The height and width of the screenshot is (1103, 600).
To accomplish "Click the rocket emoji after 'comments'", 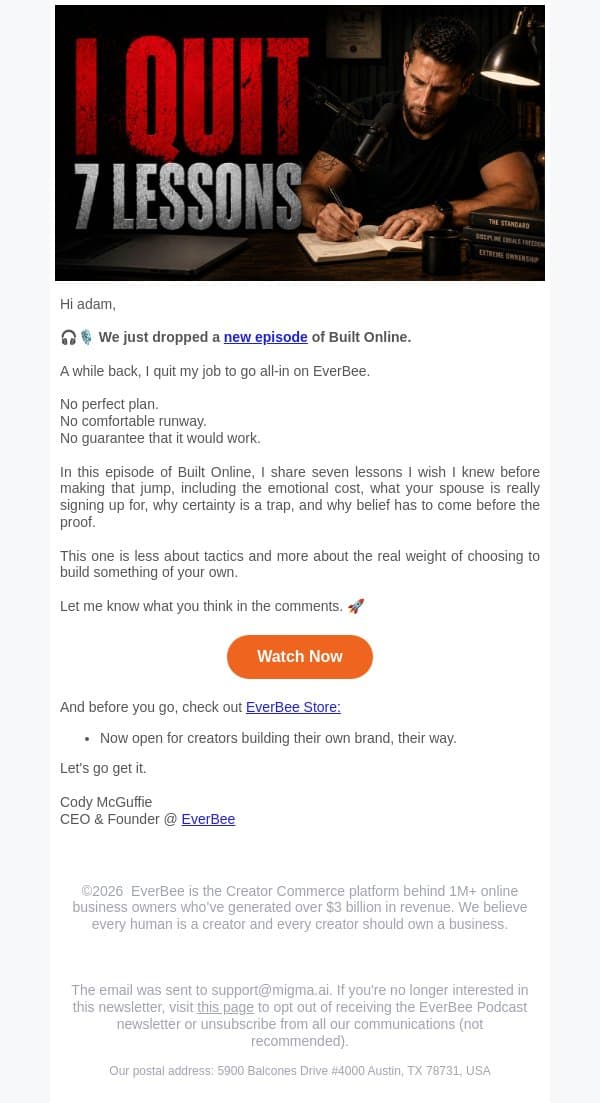I will point(356,606).
